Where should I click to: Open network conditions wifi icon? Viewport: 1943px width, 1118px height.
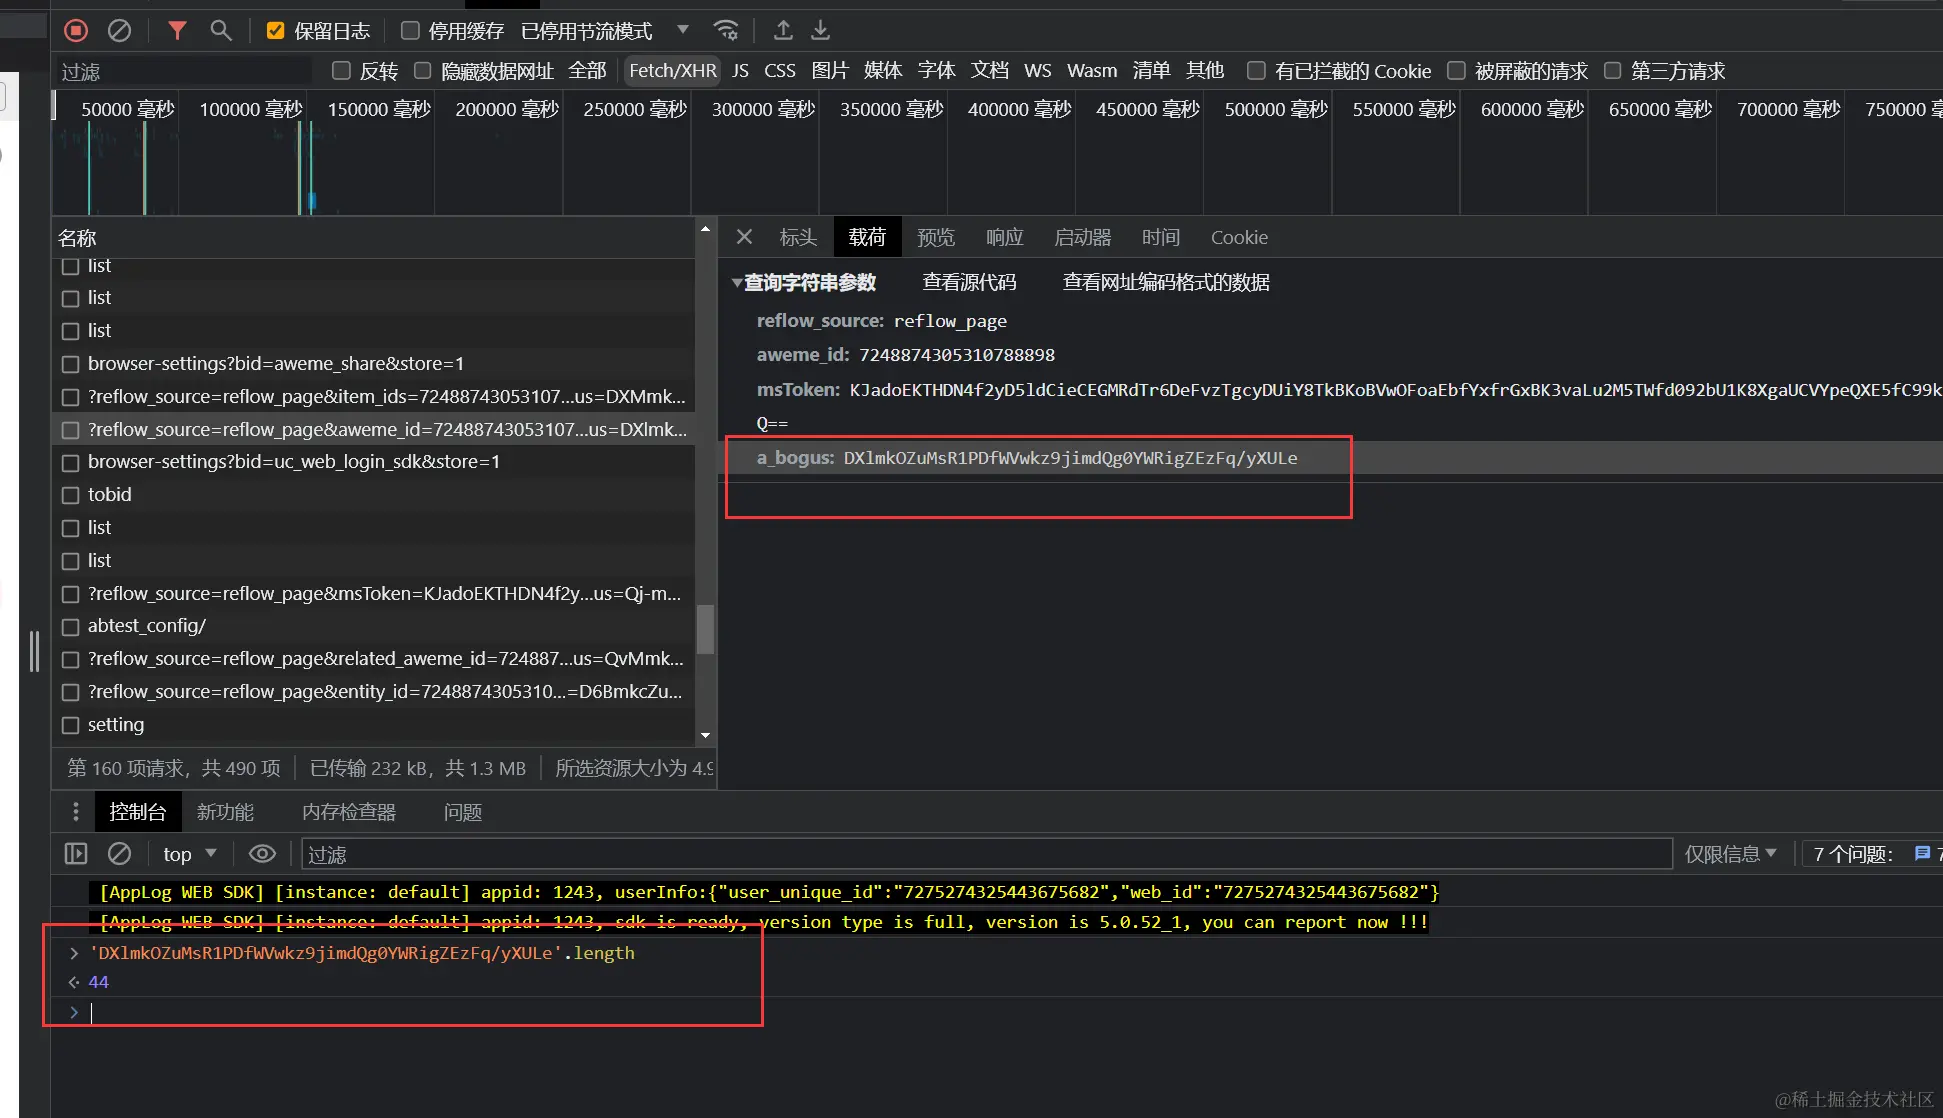tap(726, 31)
